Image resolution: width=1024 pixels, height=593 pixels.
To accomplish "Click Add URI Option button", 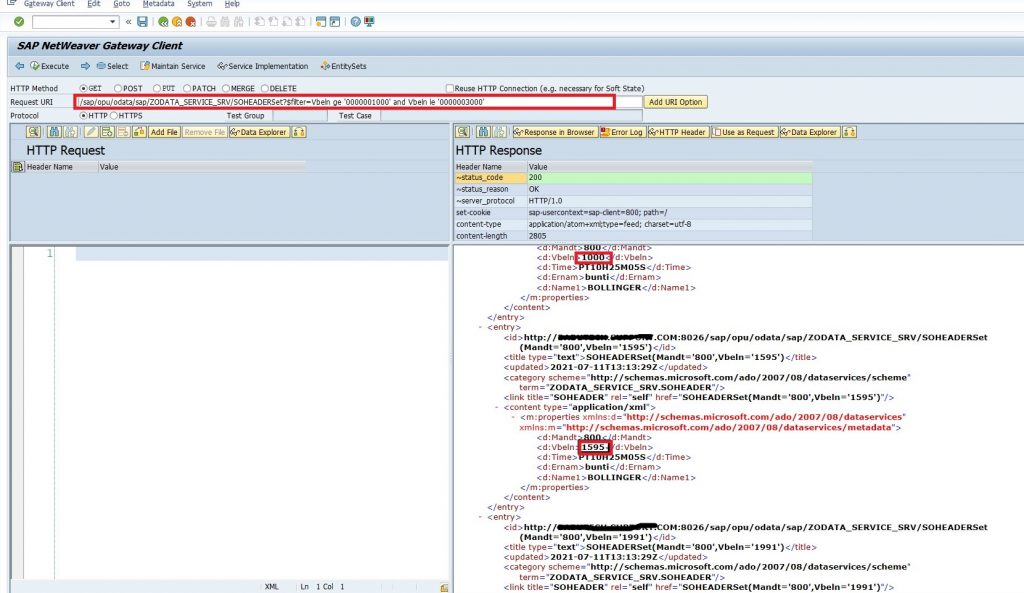I will pos(675,102).
